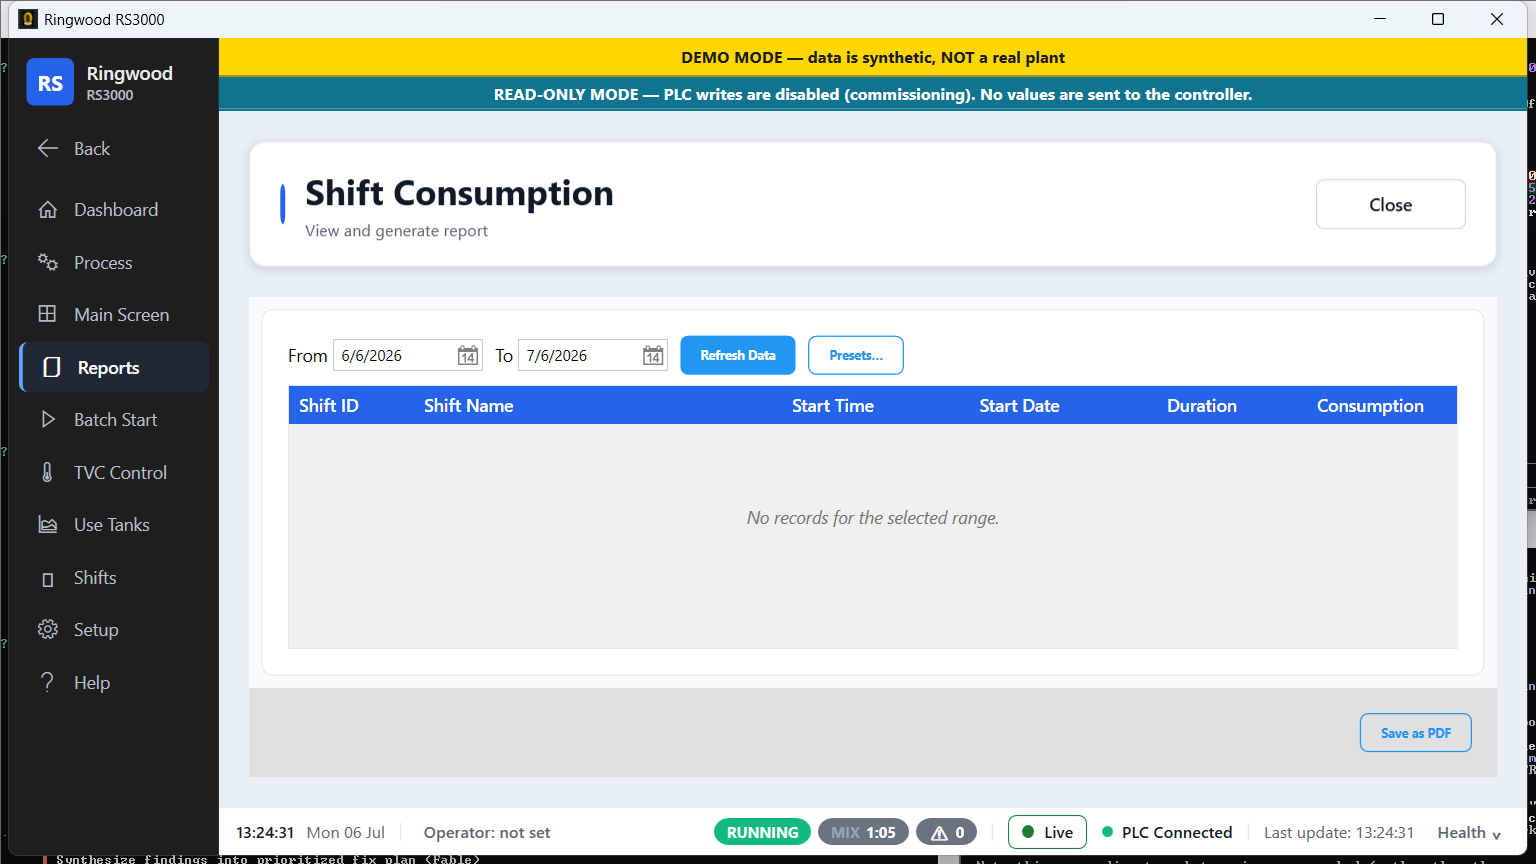Viewport: 1536px width, 864px height.
Task: Click the Process gears icon
Action: pyautogui.click(x=47, y=262)
